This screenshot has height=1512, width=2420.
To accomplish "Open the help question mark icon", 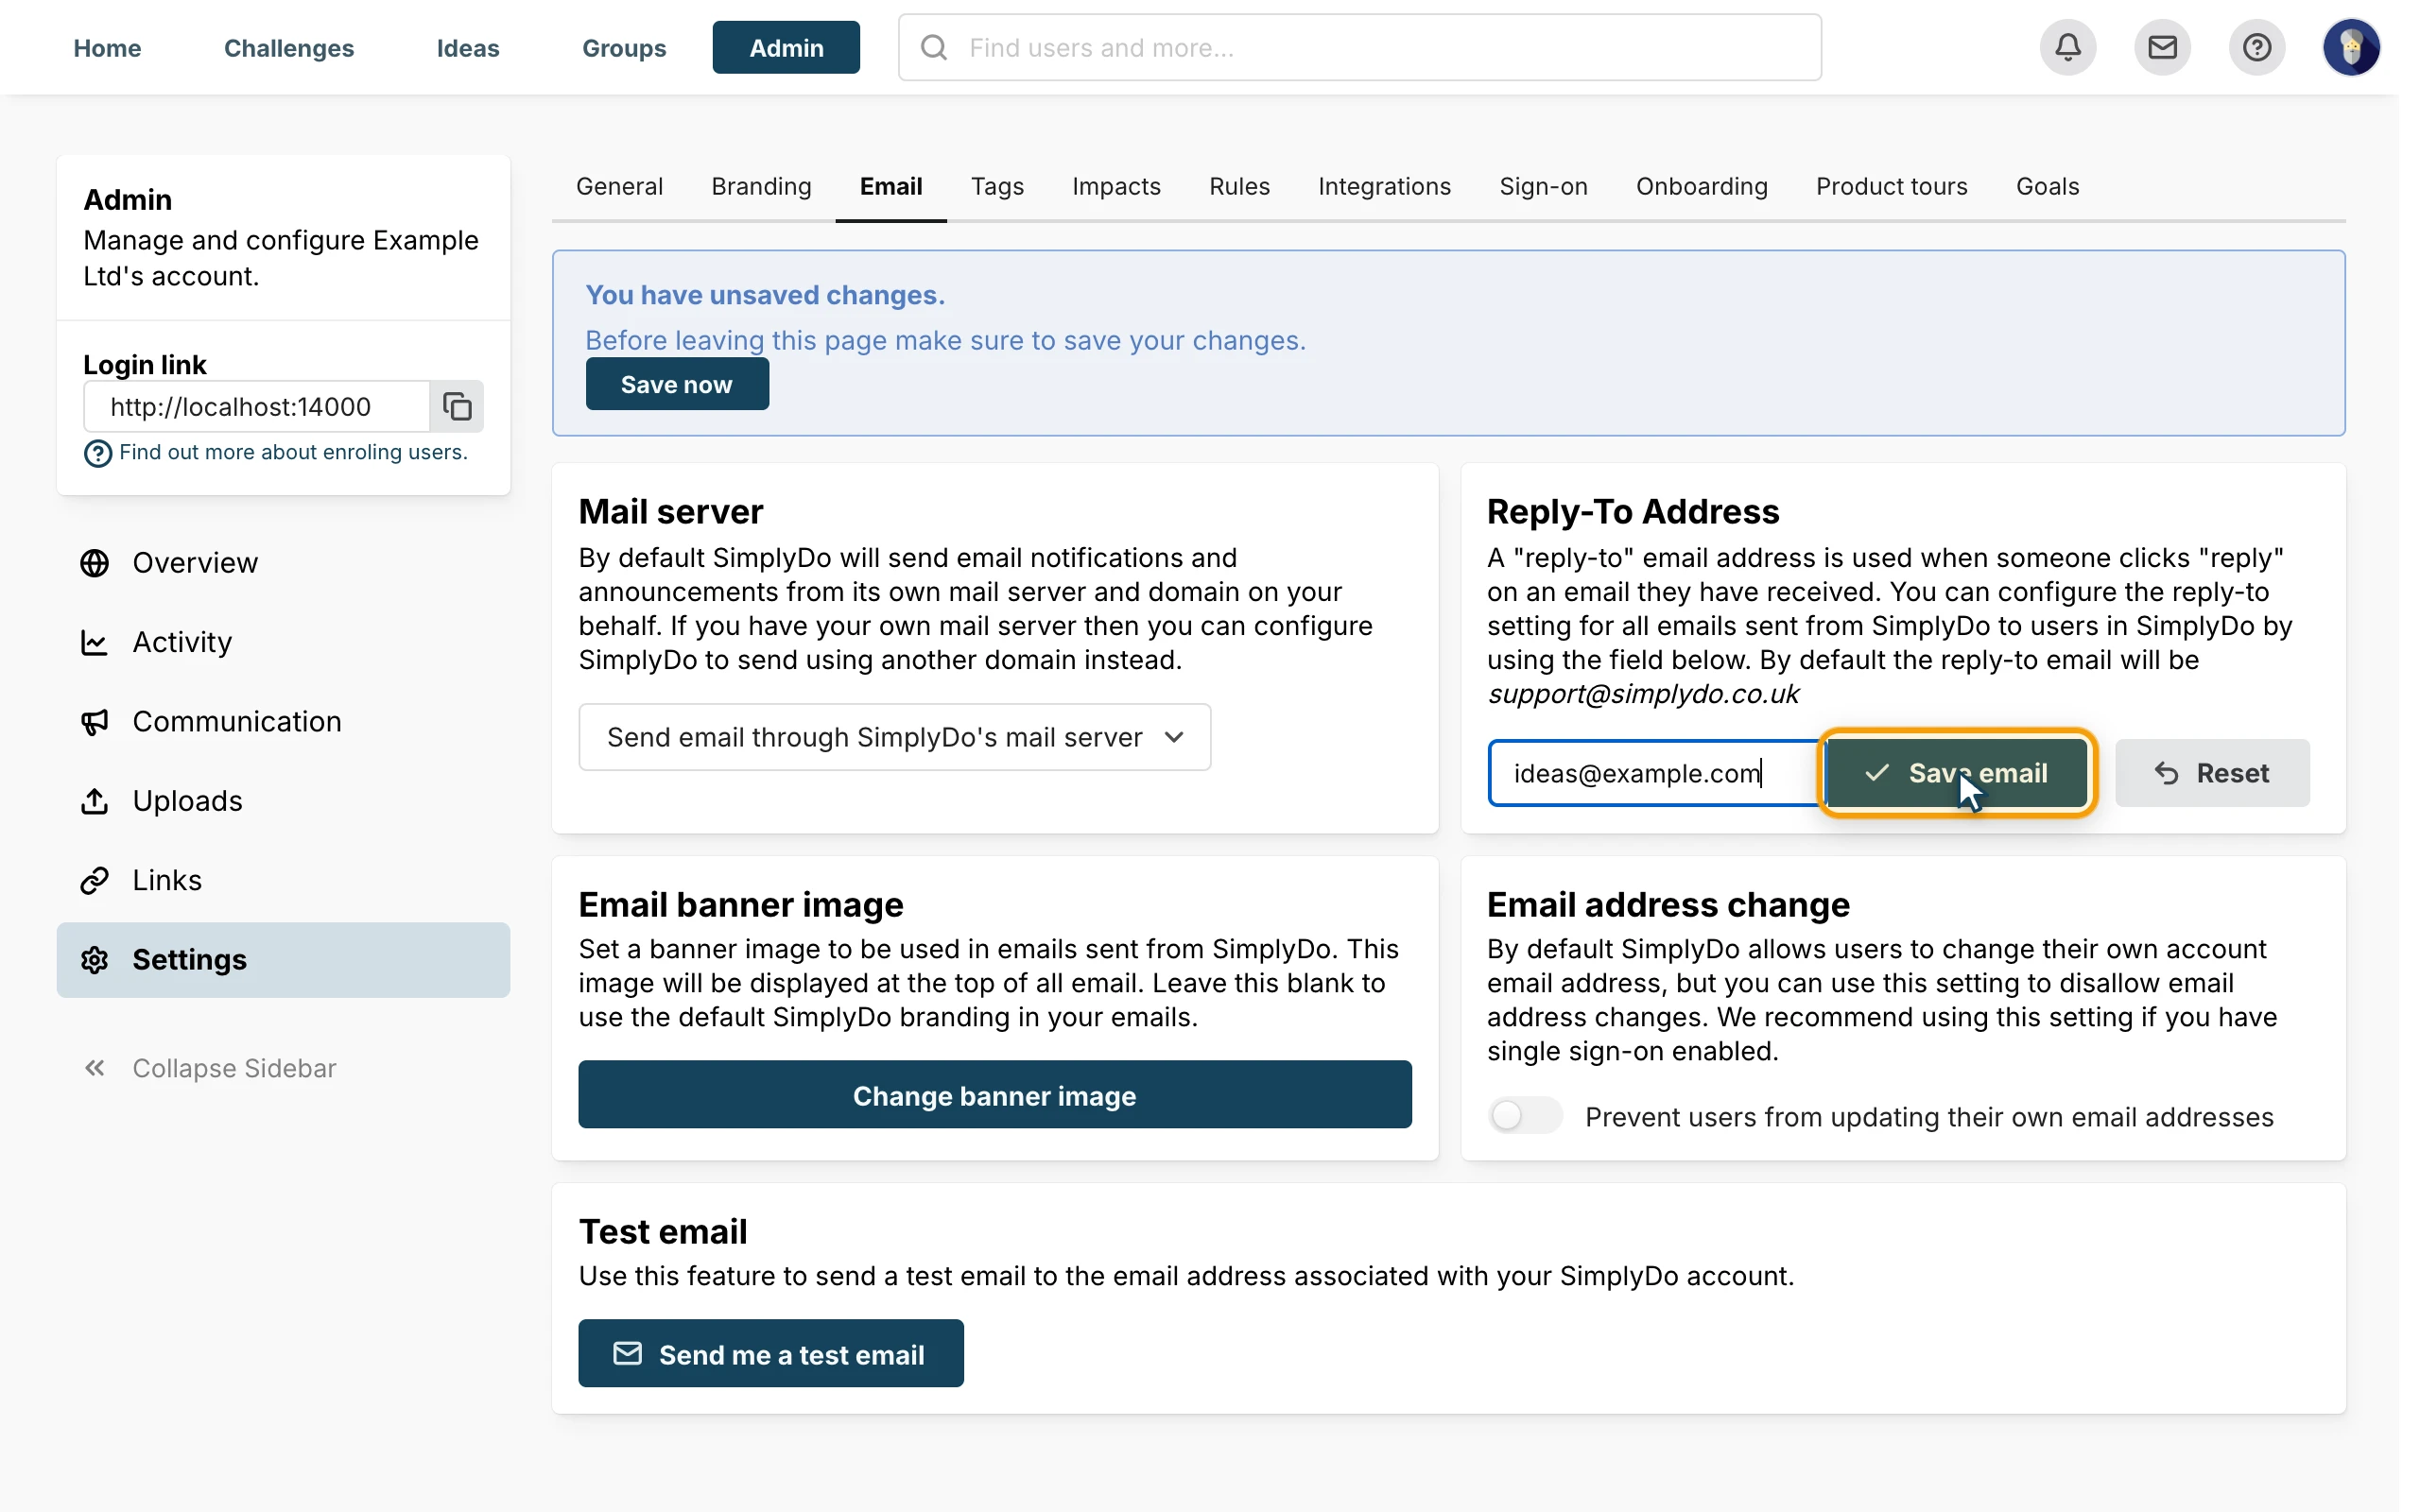I will coord(2256,47).
